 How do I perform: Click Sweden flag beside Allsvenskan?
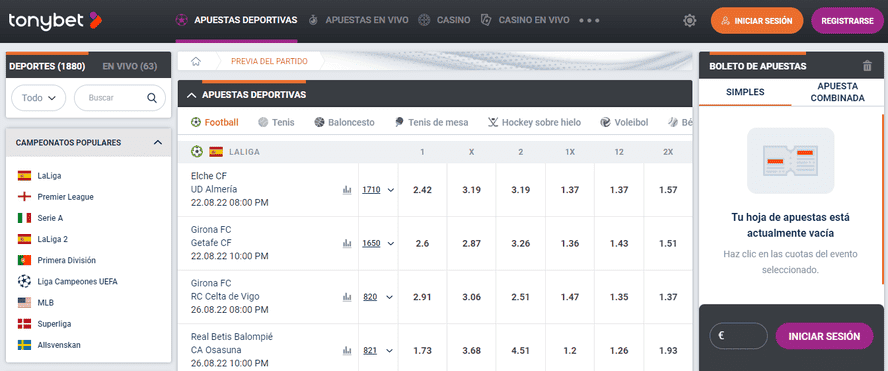24,345
